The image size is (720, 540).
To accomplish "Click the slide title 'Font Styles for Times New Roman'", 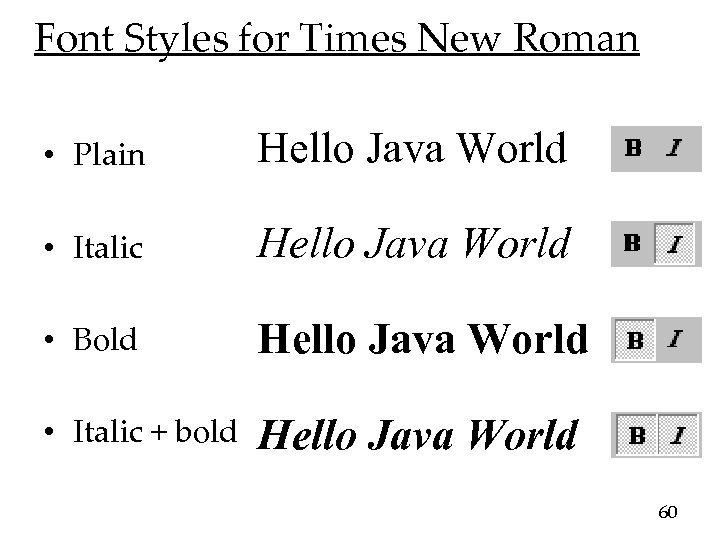I will point(335,40).
